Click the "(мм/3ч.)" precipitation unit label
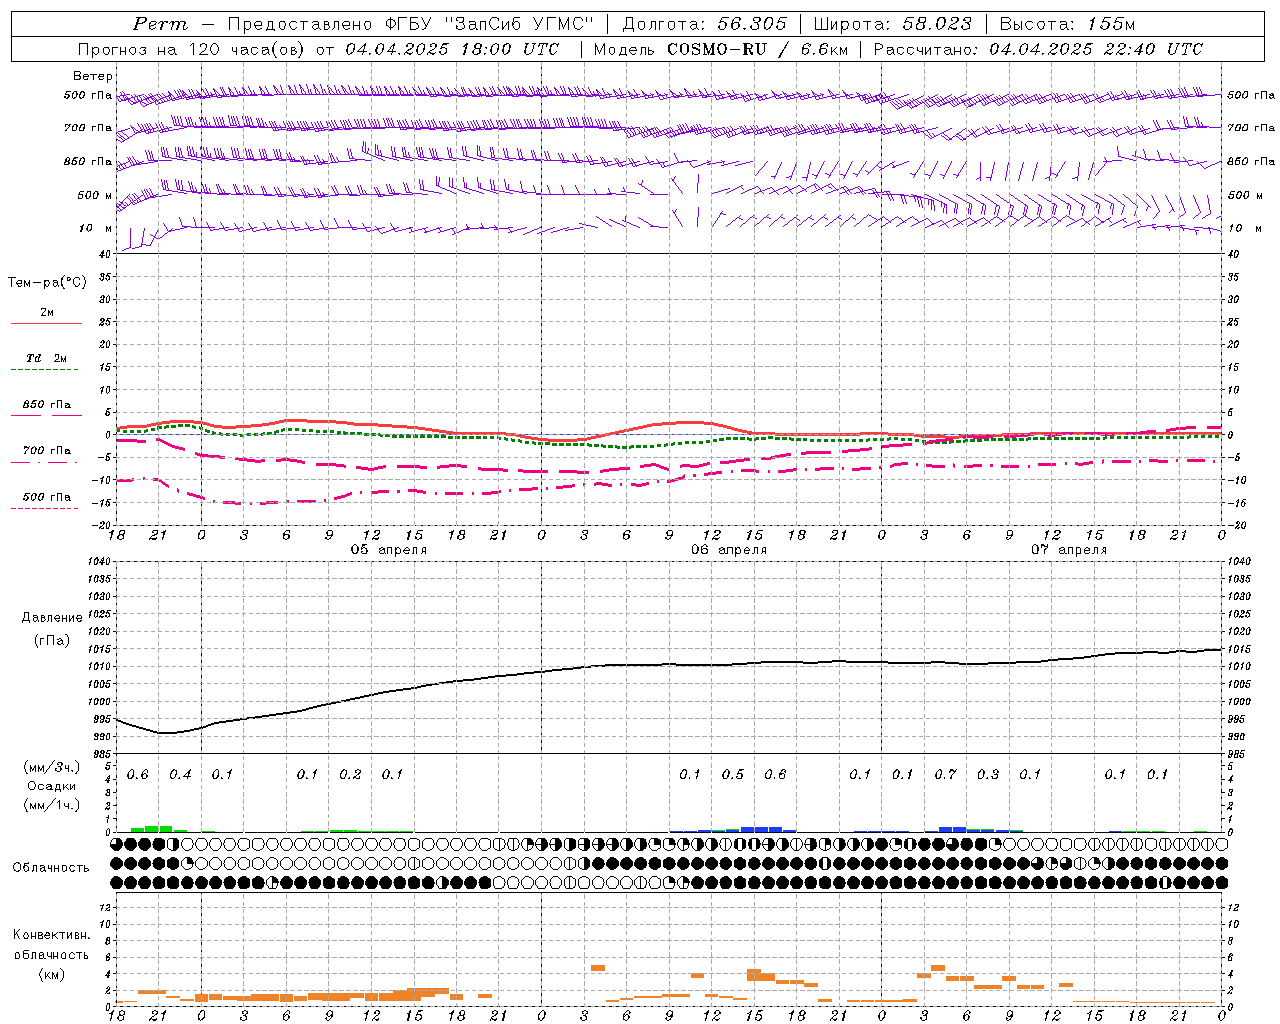The width and height of the screenshot is (1280, 1024). [52, 768]
